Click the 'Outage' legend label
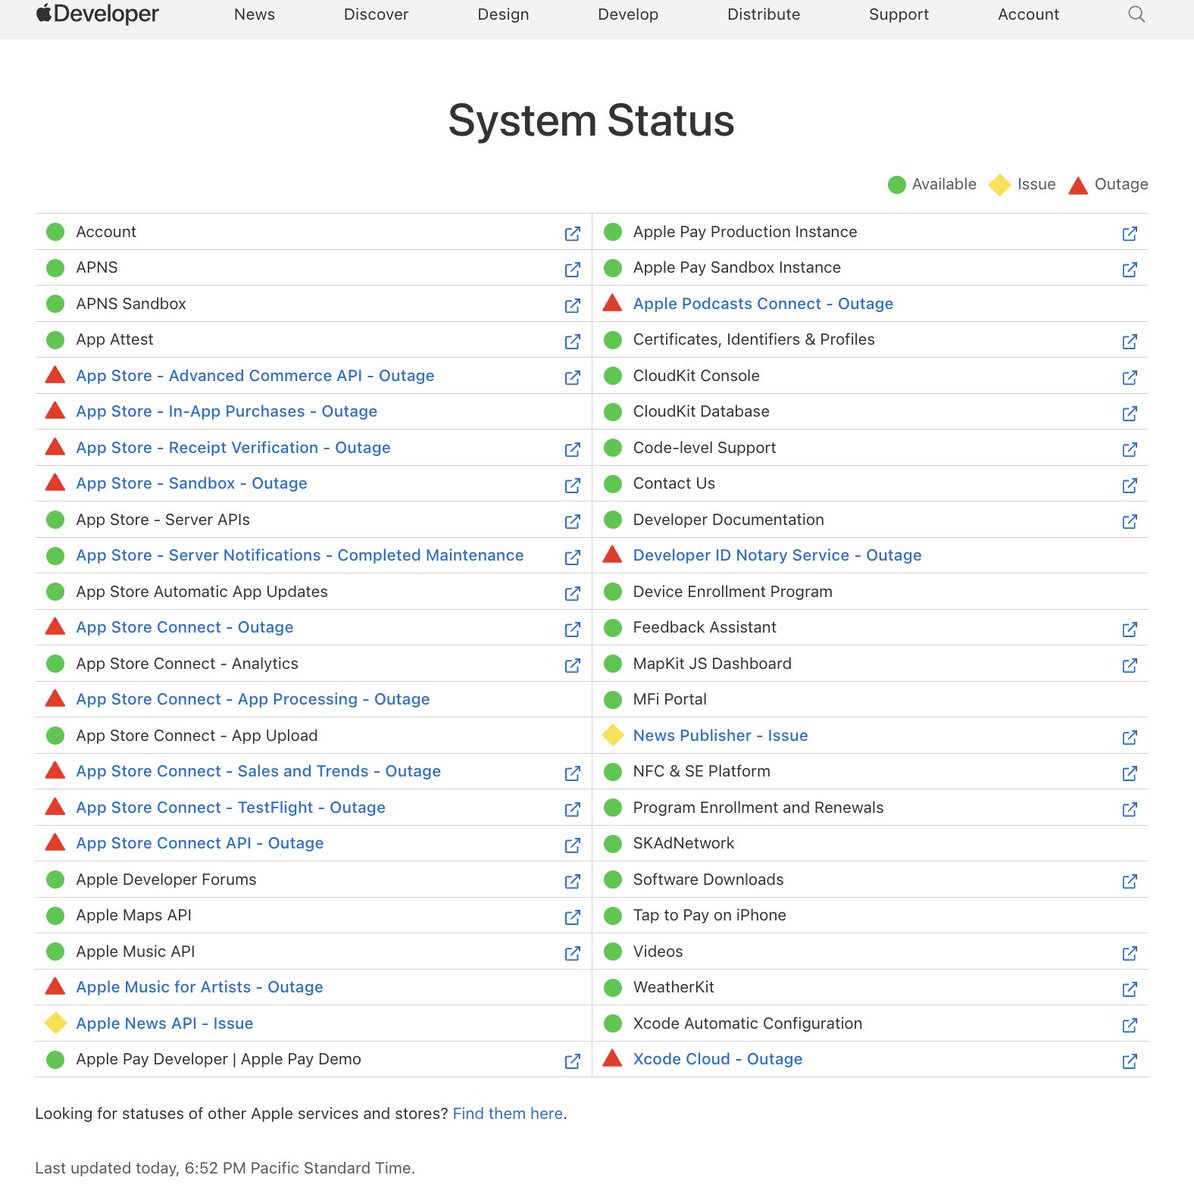Screen dimensions: 1194x1200 [1121, 184]
